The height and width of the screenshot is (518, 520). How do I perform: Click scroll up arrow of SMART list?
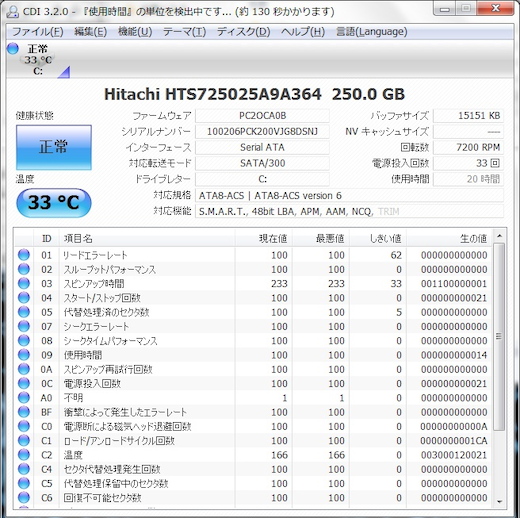pos(499,236)
